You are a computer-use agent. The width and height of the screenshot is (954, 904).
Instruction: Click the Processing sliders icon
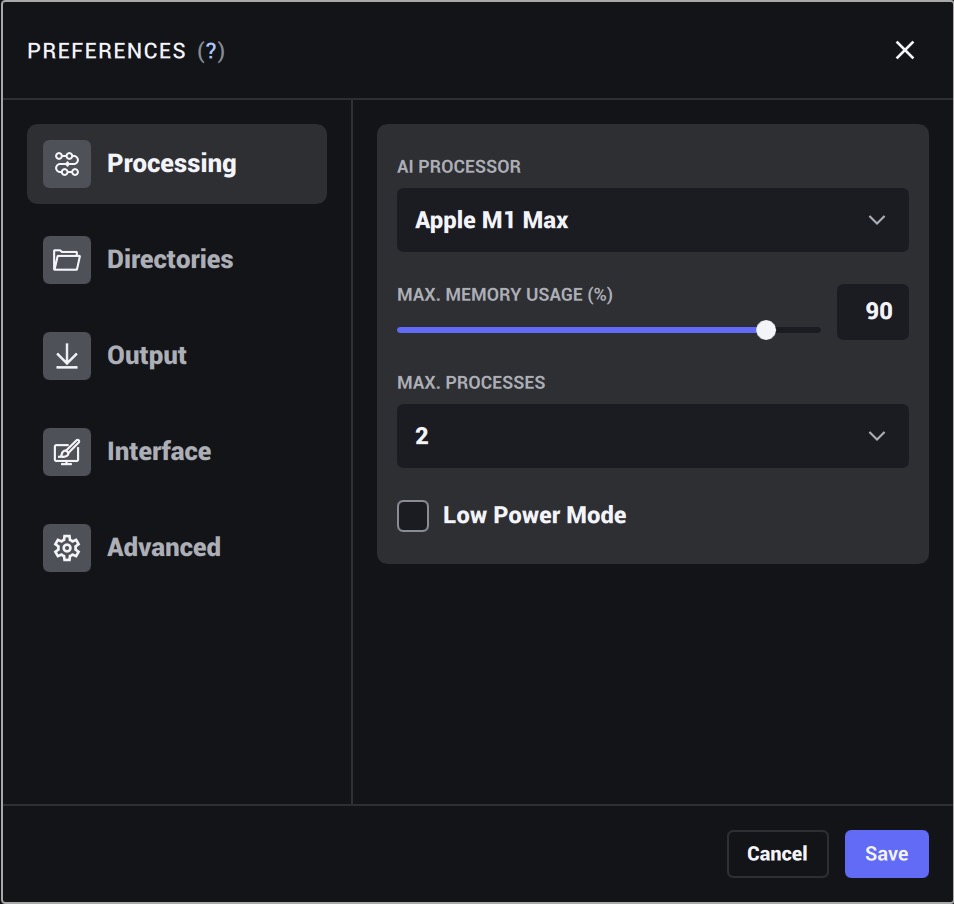(67, 164)
